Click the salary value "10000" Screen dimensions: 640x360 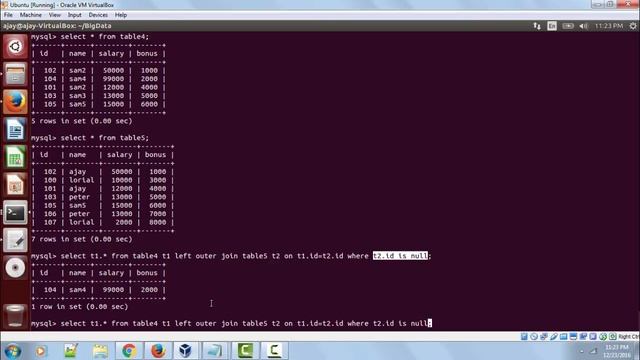tap(122, 180)
